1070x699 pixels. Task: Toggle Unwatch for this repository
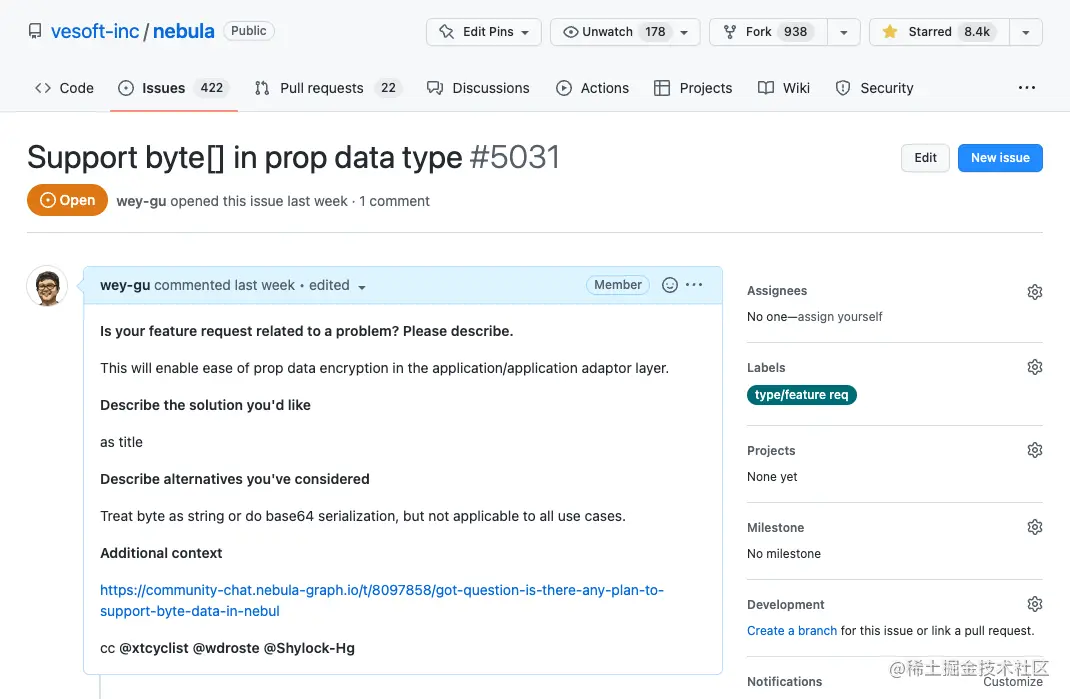(x=626, y=32)
